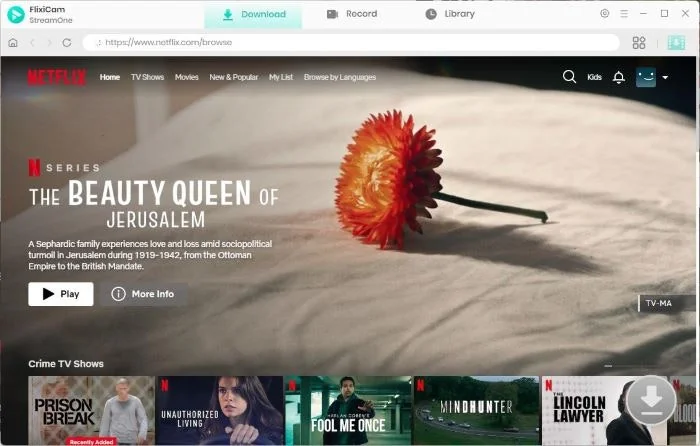Viewport: 700px width, 446px height.
Task: Open The Lincoln Lawyer thumbnail
Action: [x=604, y=411]
